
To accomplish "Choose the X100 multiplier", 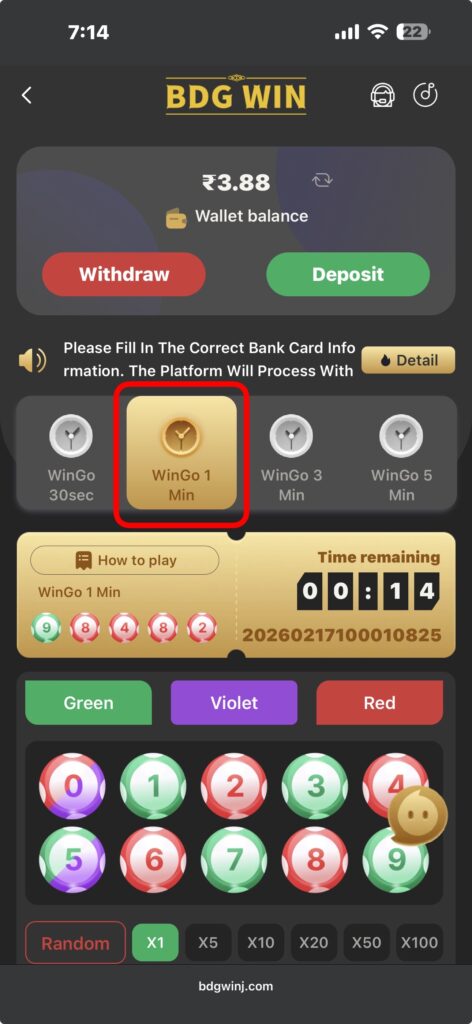I will click(419, 943).
